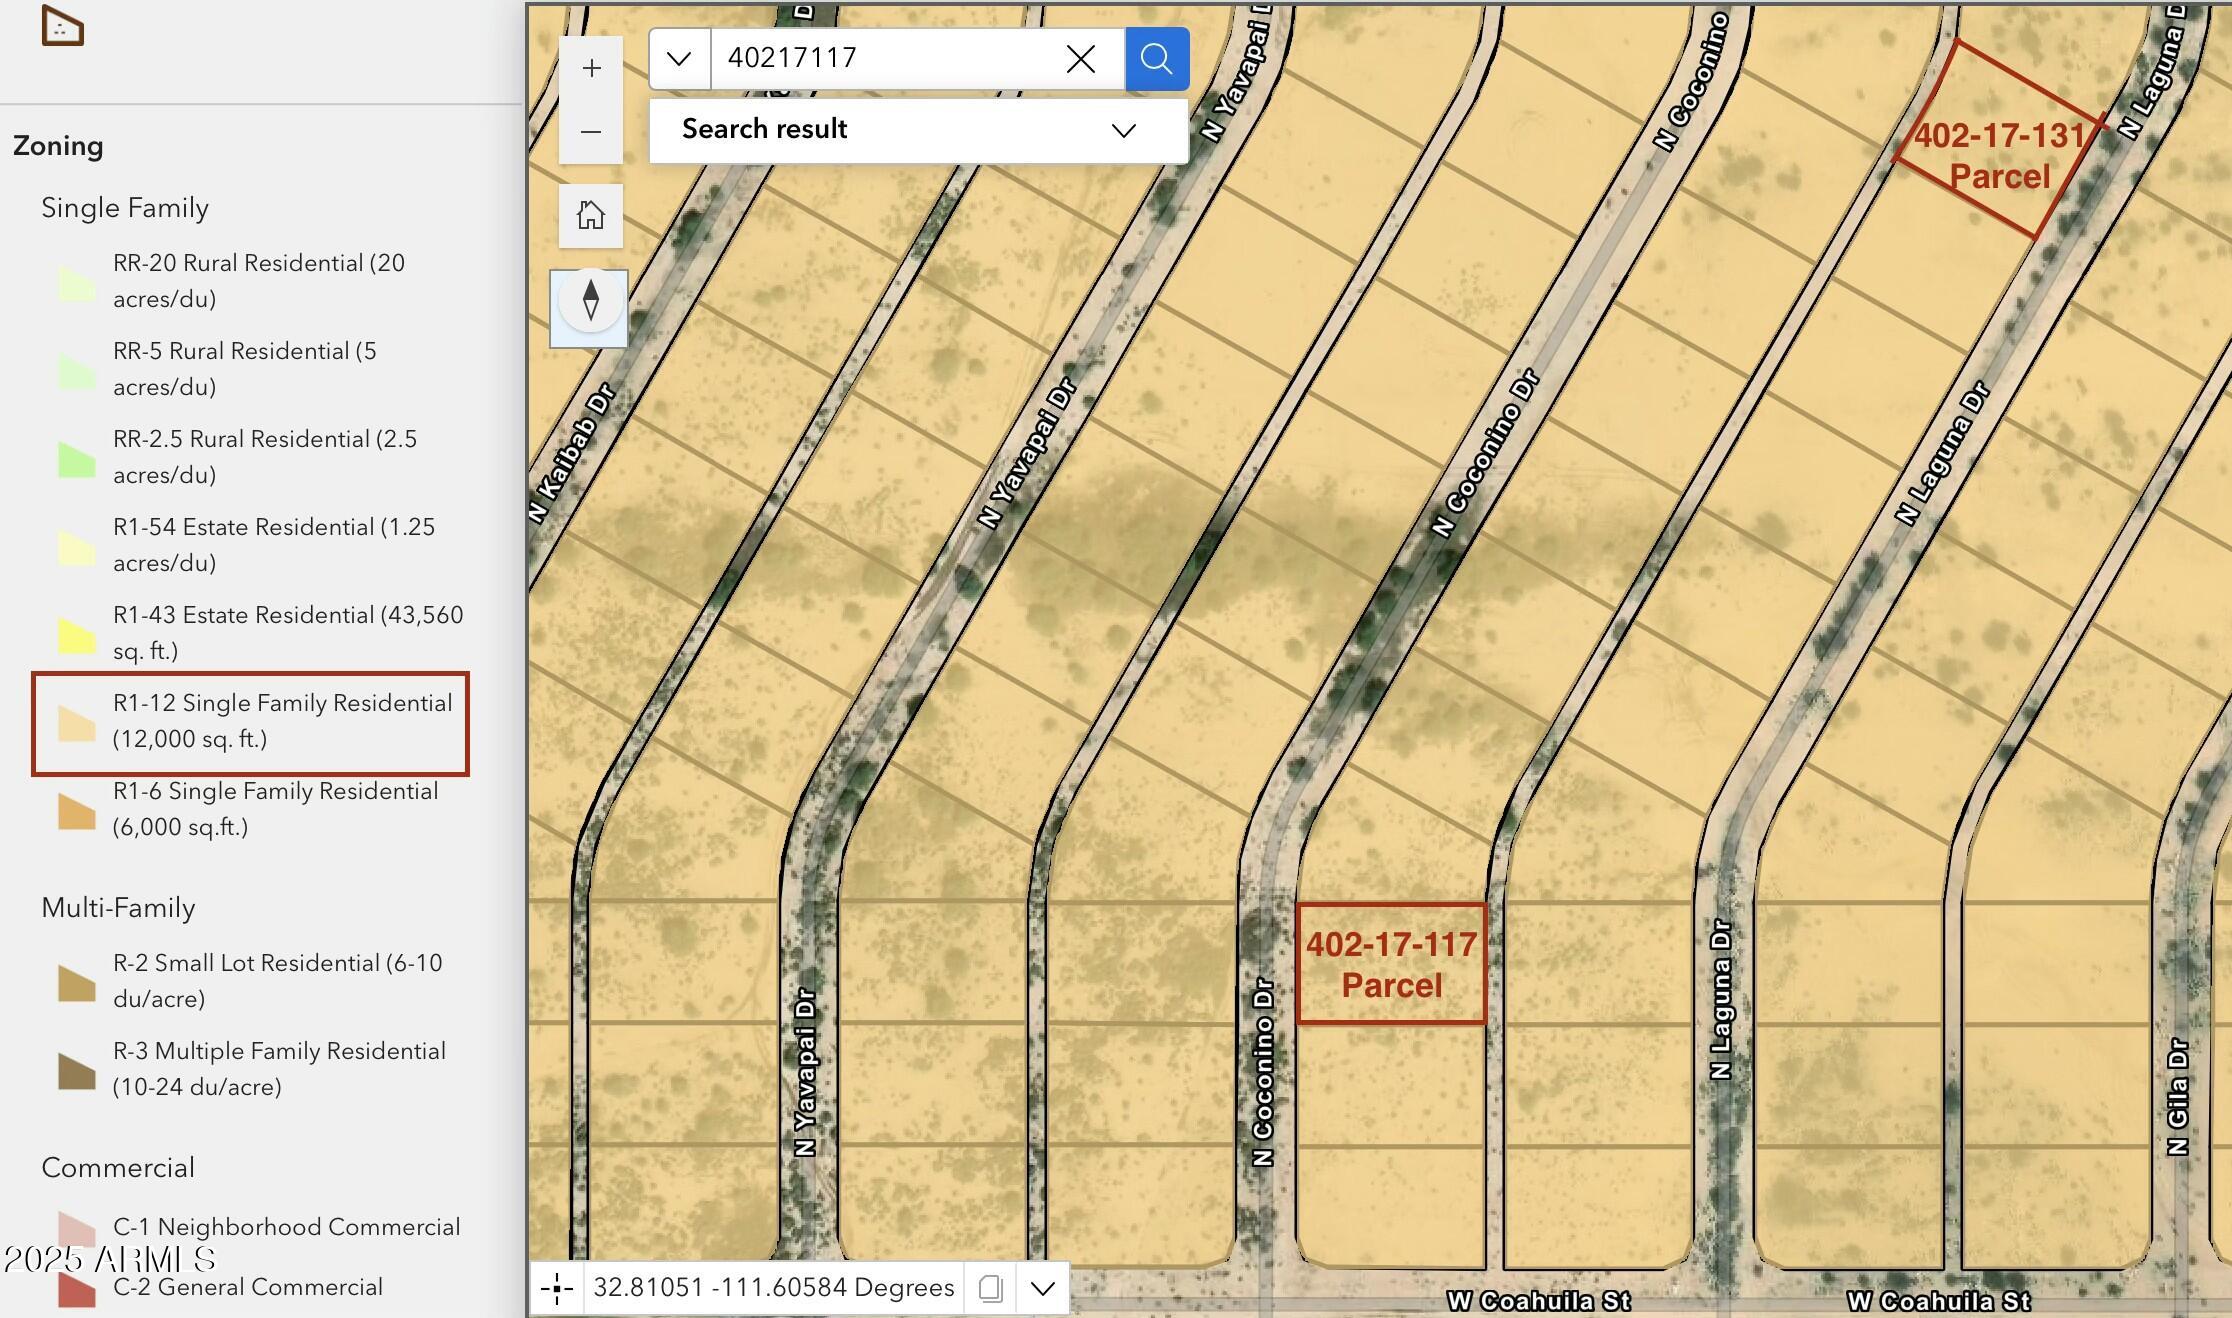The height and width of the screenshot is (1318, 2232).
Task: Clear the 40217117 search text with the X
Action: coord(1080,59)
